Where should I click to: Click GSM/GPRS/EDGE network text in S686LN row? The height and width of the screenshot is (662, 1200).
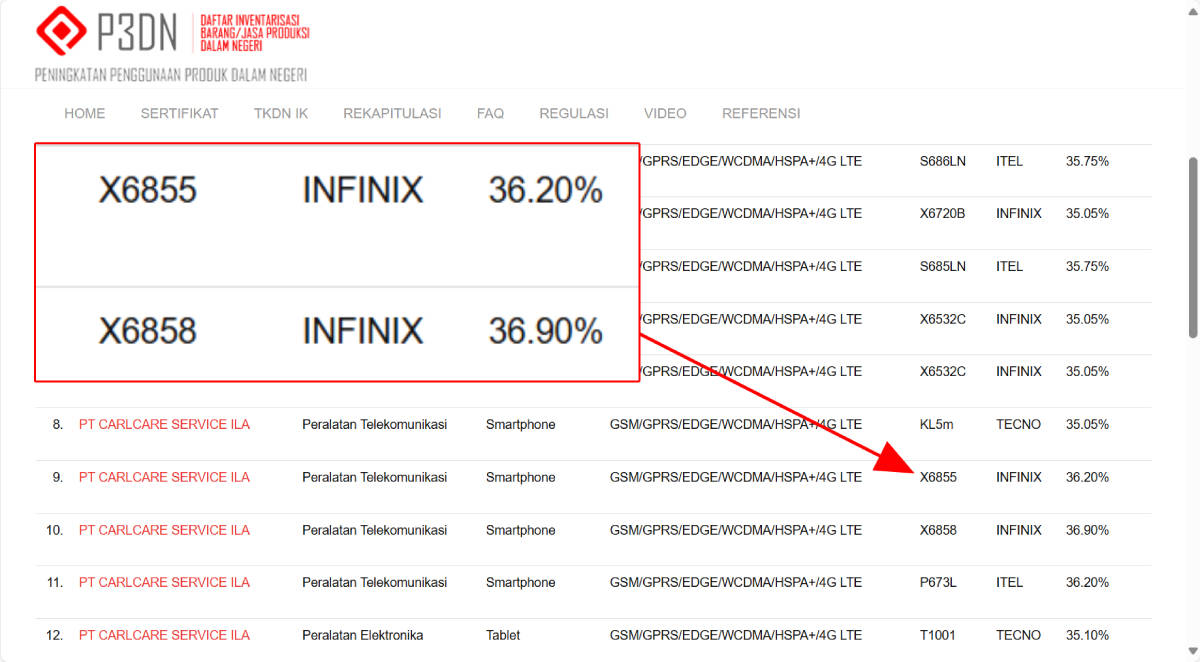pyautogui.click(x=751, y=160)
